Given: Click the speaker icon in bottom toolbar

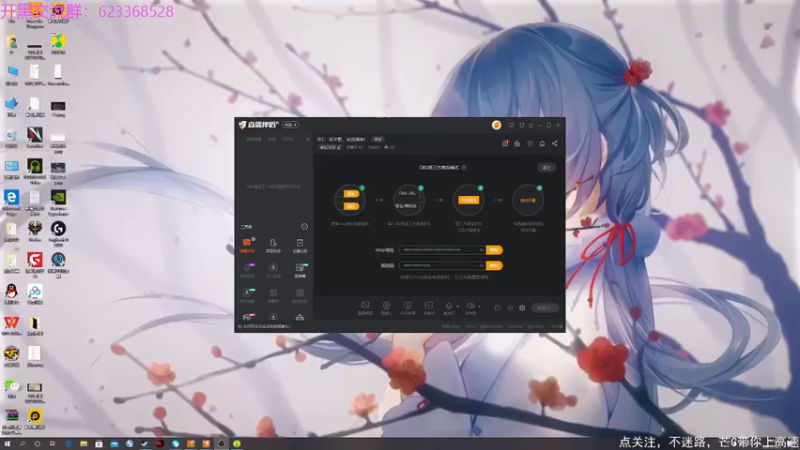Looking at the screenshot, I should 470,307.
